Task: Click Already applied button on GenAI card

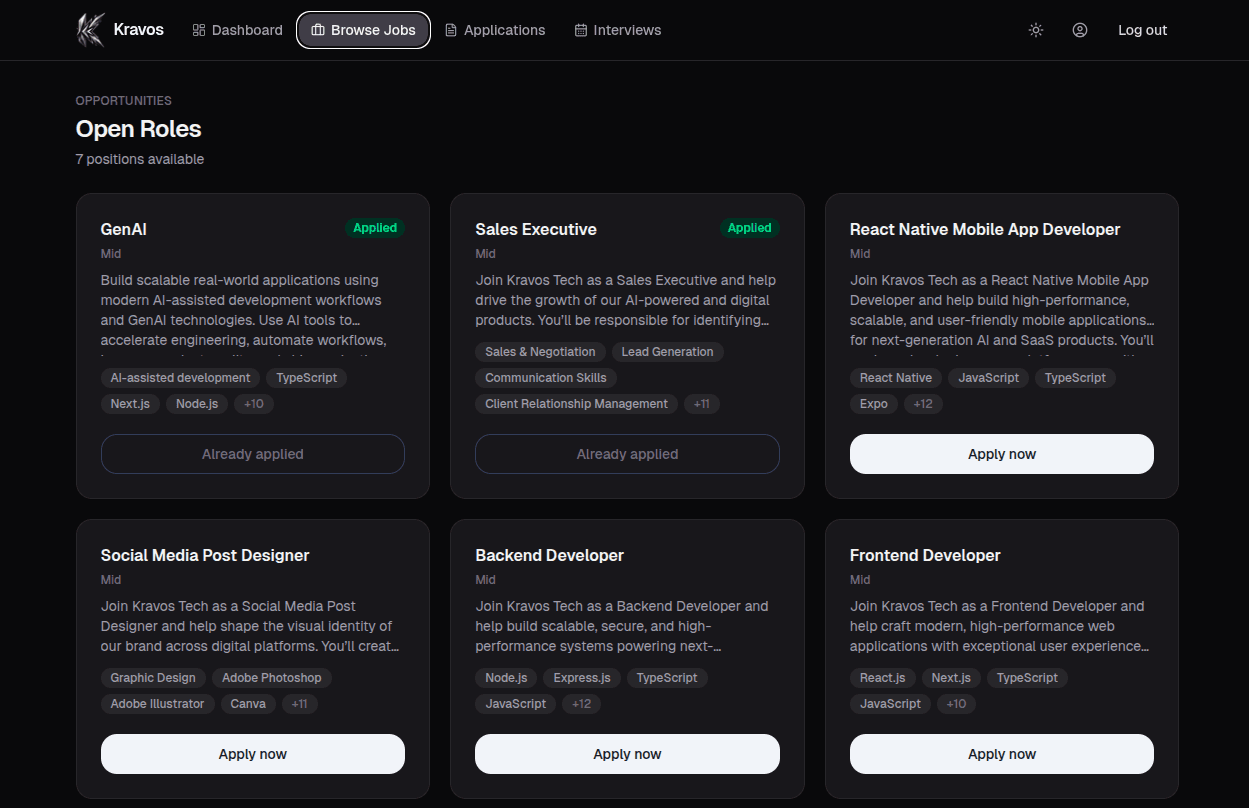Action: (253, 454)
